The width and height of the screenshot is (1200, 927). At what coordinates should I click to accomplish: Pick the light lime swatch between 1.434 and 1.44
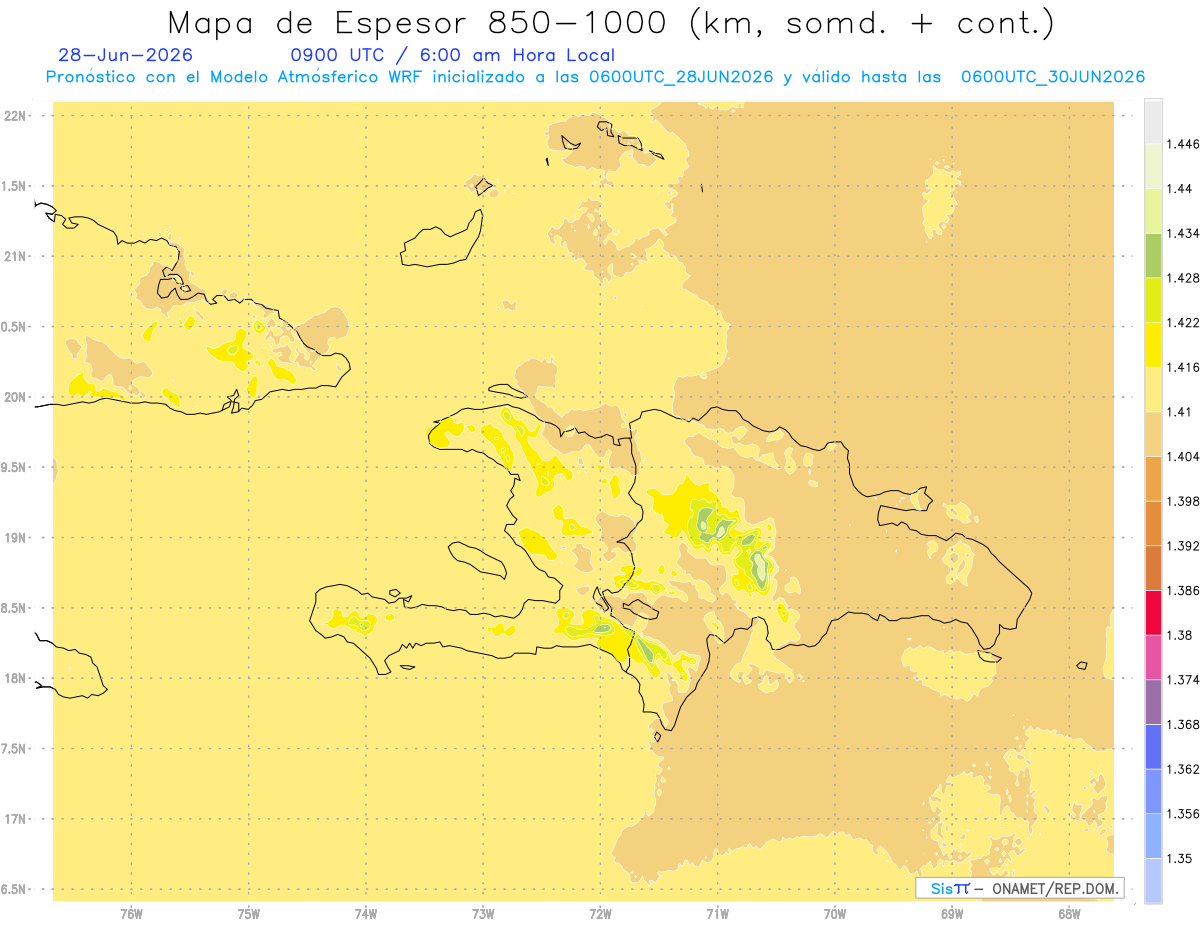pyautogui.click(x=1153, y=211)
